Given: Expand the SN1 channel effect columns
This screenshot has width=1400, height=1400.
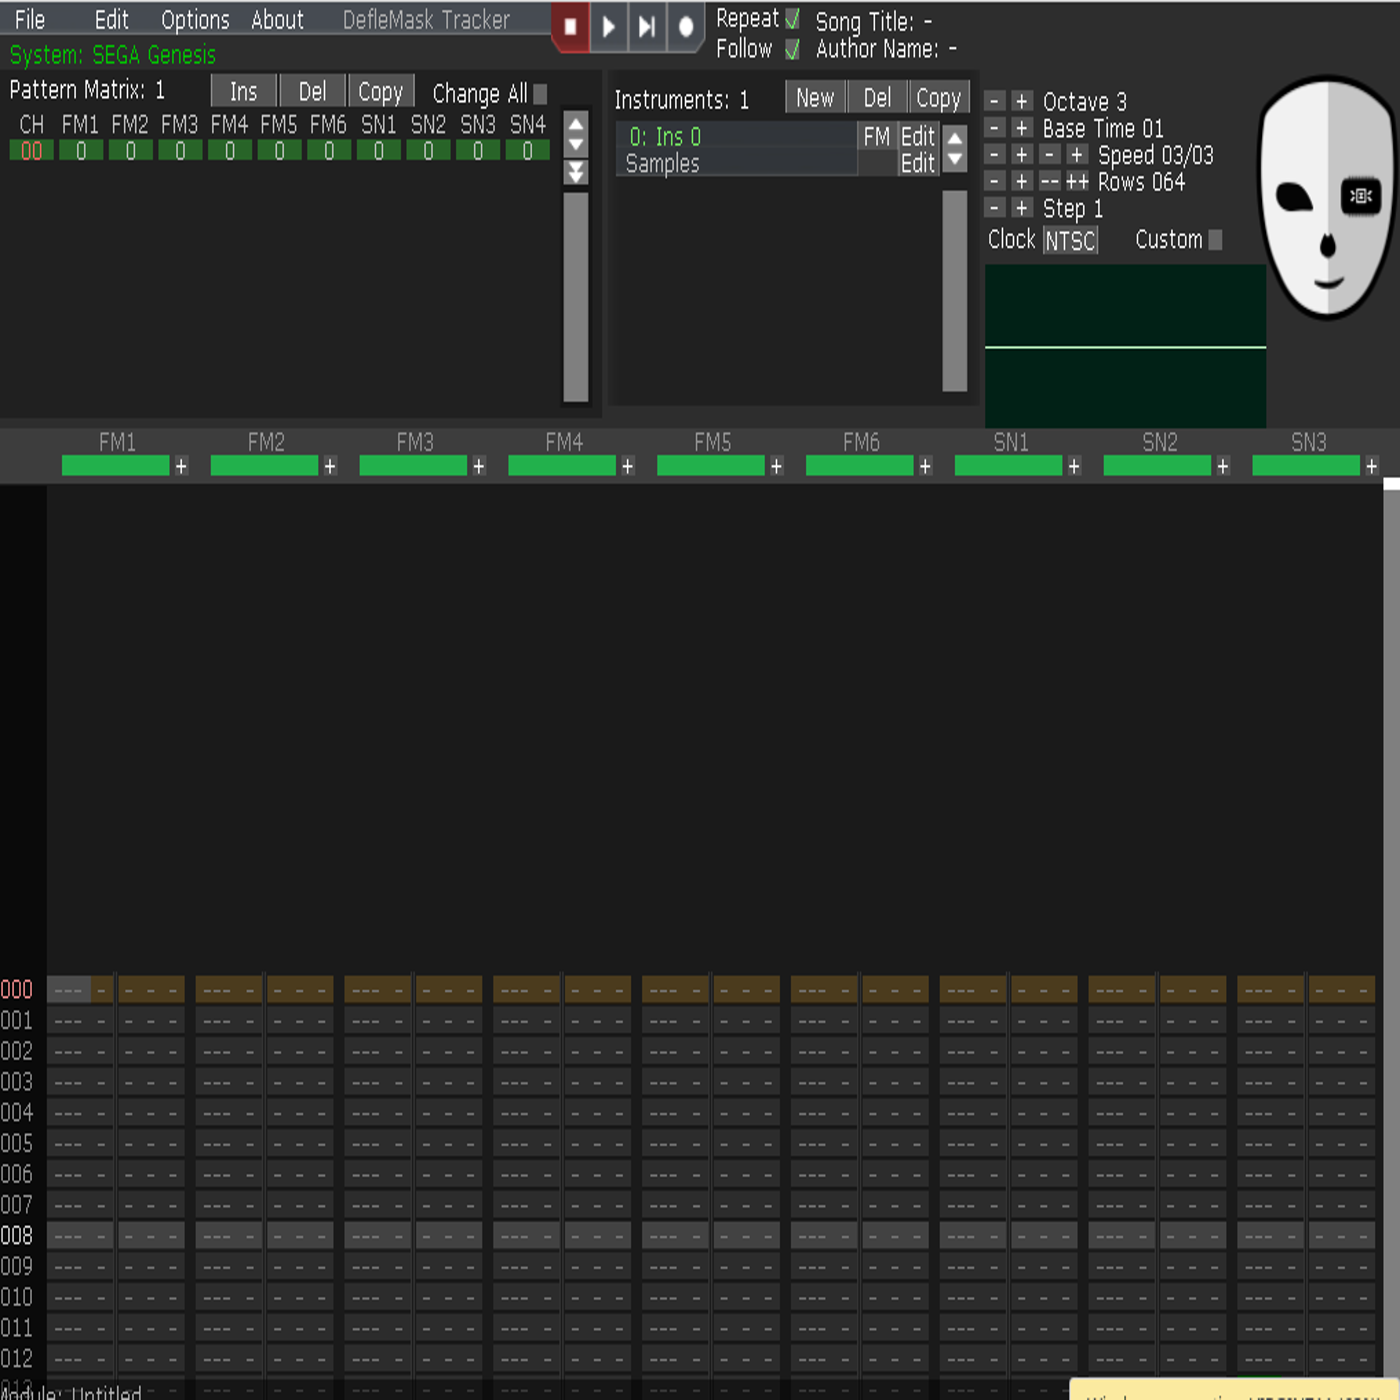Looking at the screenshot, I should point(1074,466).
